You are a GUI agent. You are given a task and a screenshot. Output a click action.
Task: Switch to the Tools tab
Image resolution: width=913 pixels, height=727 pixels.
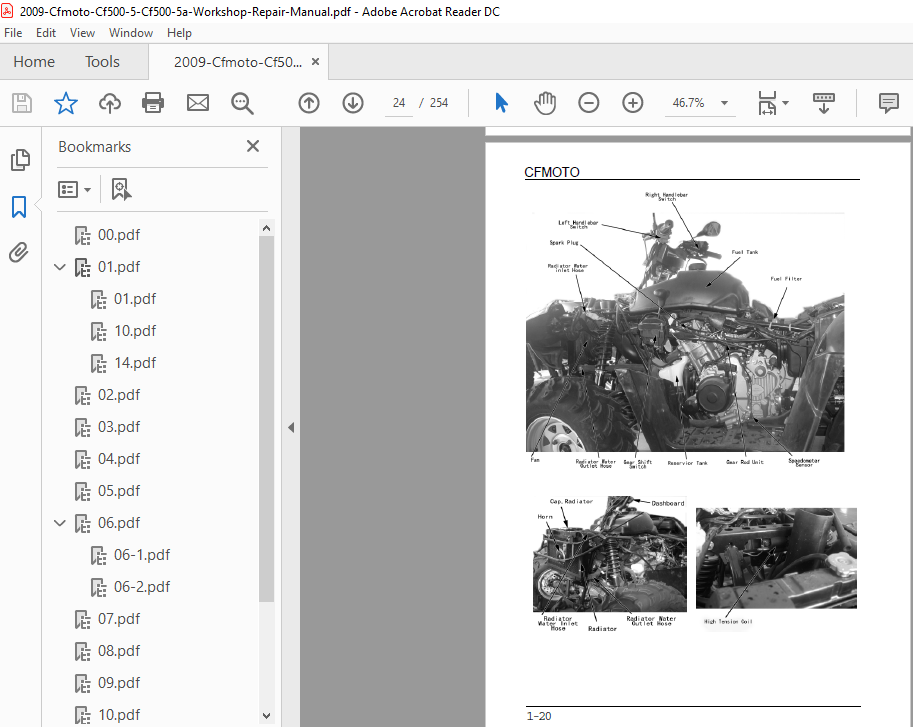tap(102, 62)
